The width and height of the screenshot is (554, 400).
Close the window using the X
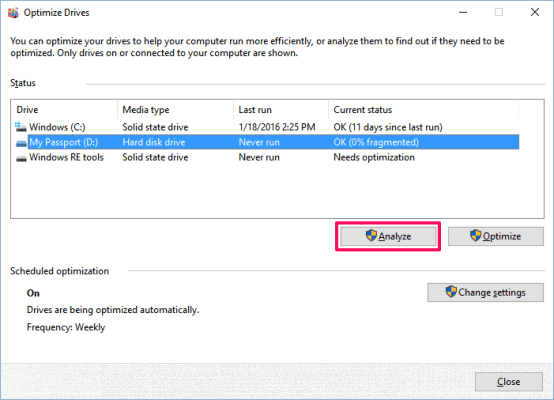535,12
